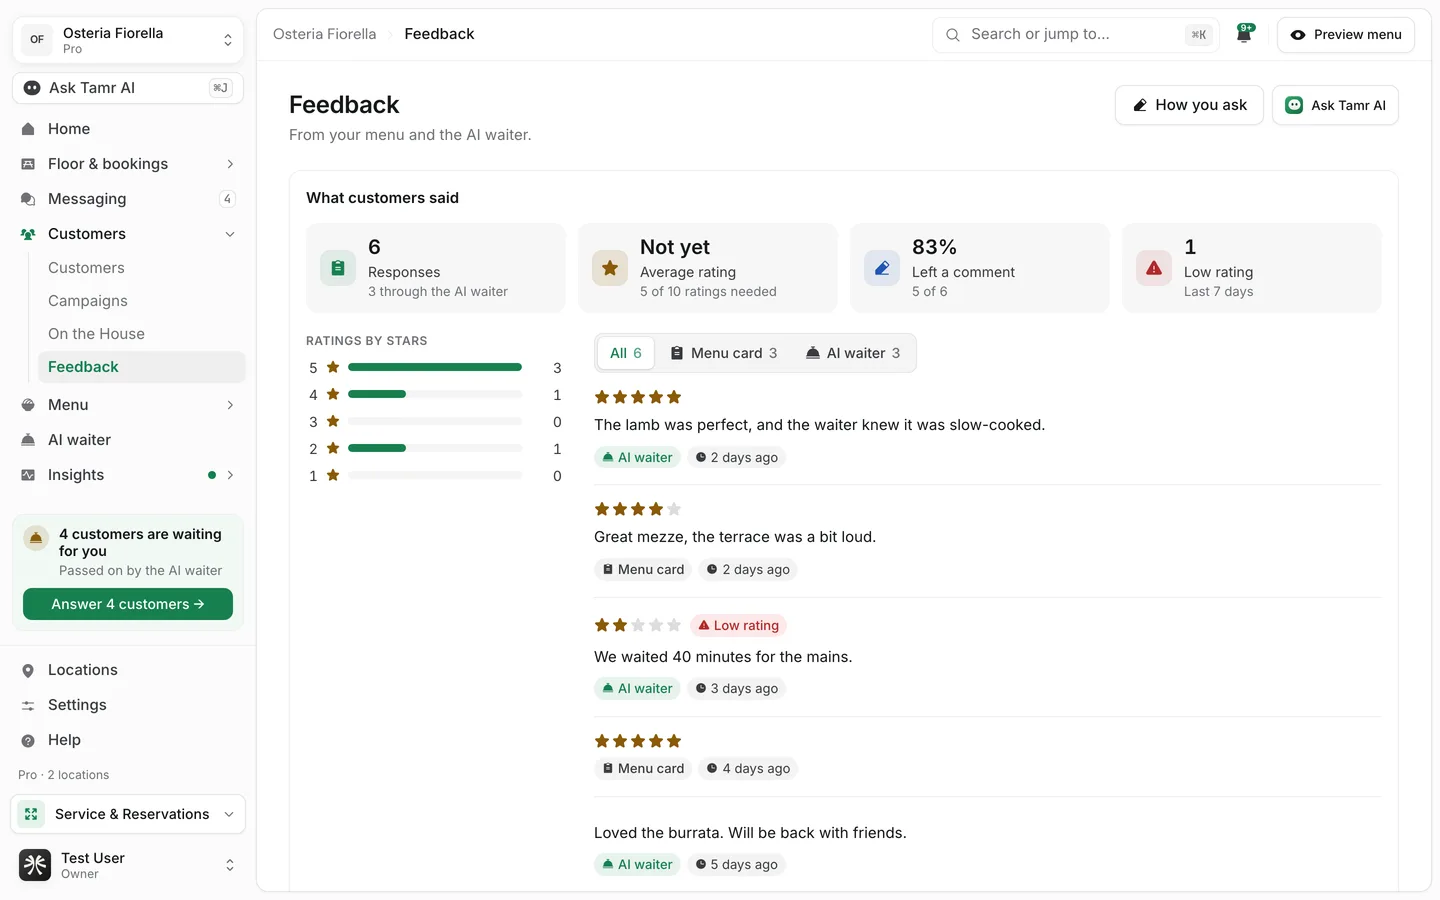
Task: Open the Service & Reservations dropdown
Action: coord(128,814)
